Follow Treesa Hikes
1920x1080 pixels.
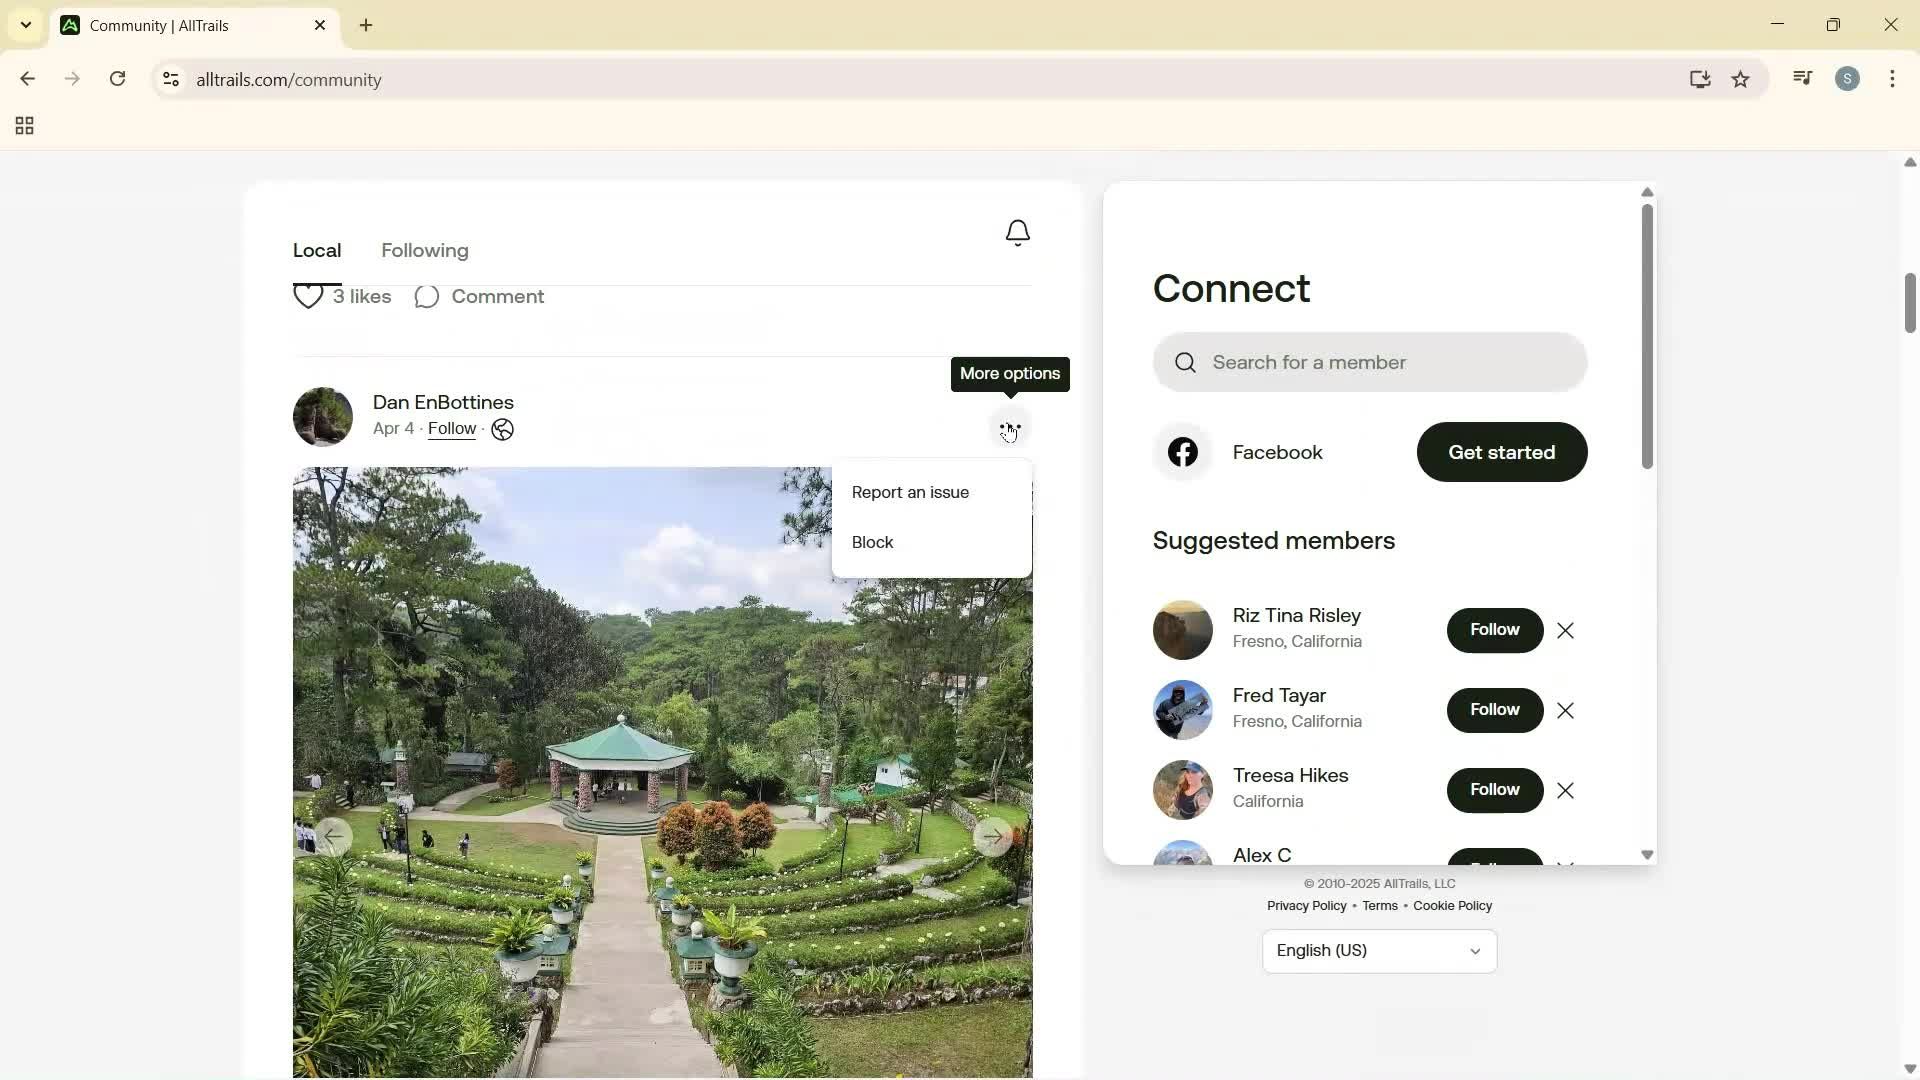pyautogui.click(x=1494, y=790)
